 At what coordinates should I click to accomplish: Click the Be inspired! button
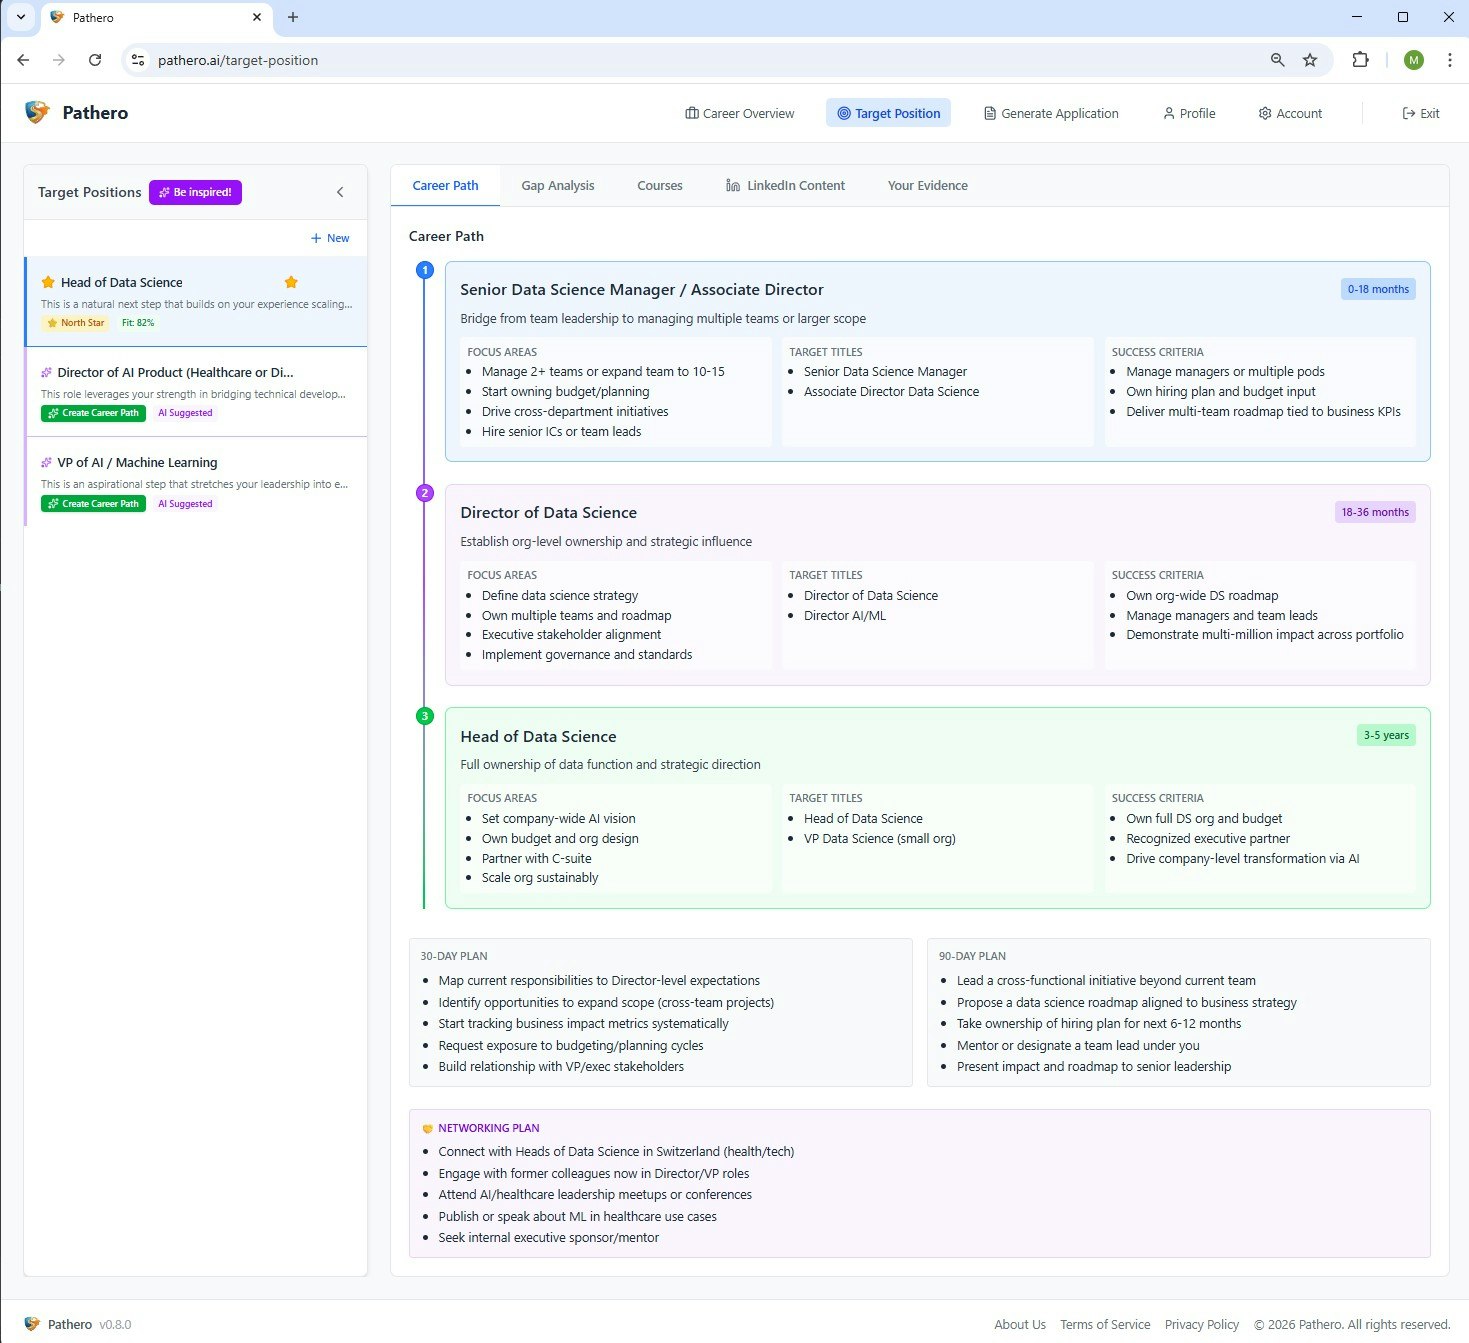point(195,192)
